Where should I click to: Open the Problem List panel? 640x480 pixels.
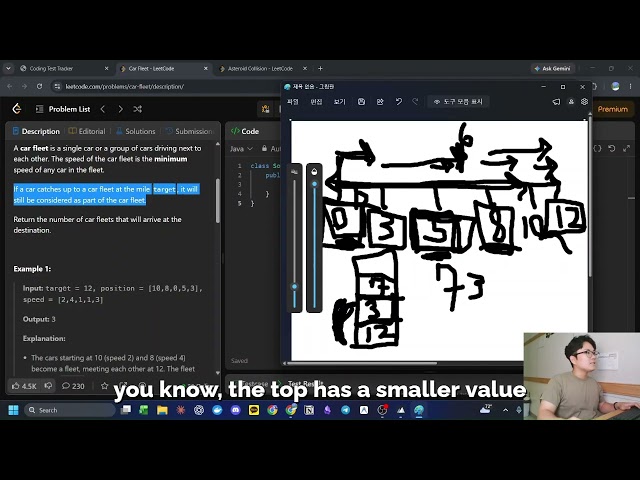[64, 109]
